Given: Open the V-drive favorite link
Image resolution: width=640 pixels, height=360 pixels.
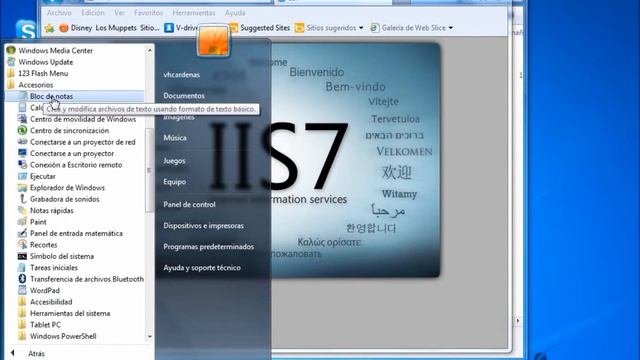Looking at the screenshot, I should coord(181,28).
